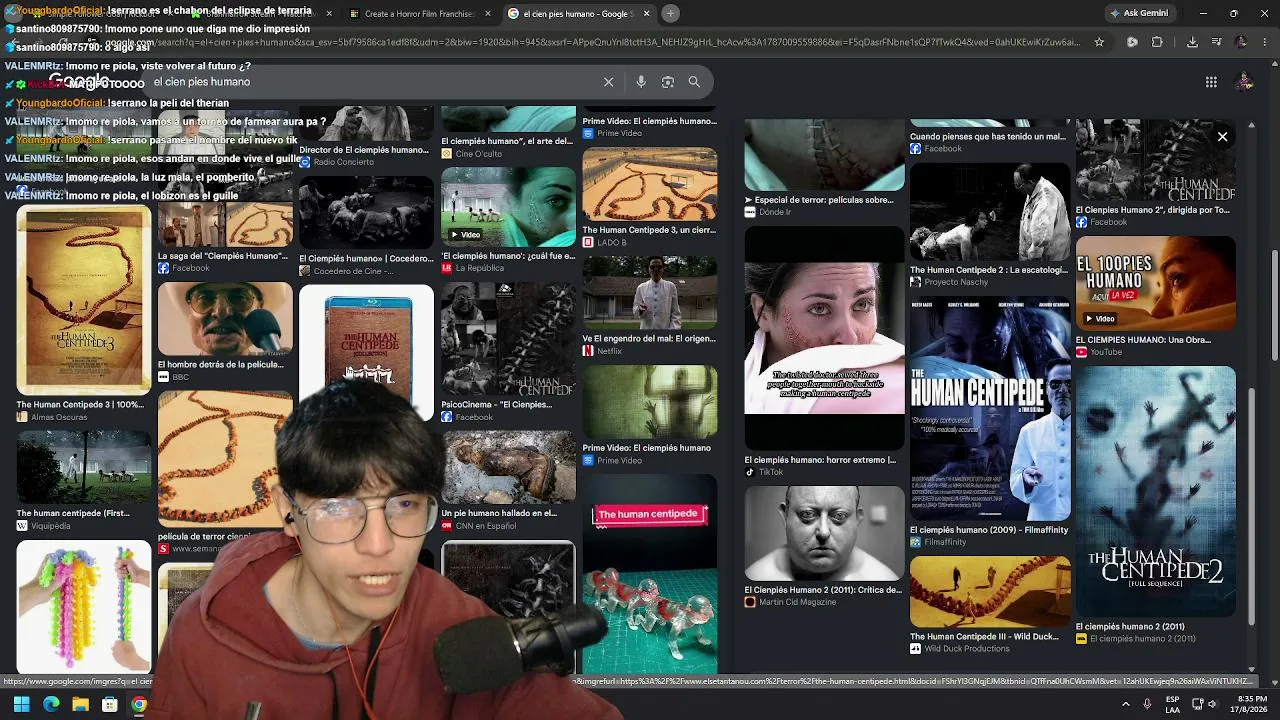1280x720 pixels.
Task: Close the image preview side panel
Action: click(x=1222, y=137)
